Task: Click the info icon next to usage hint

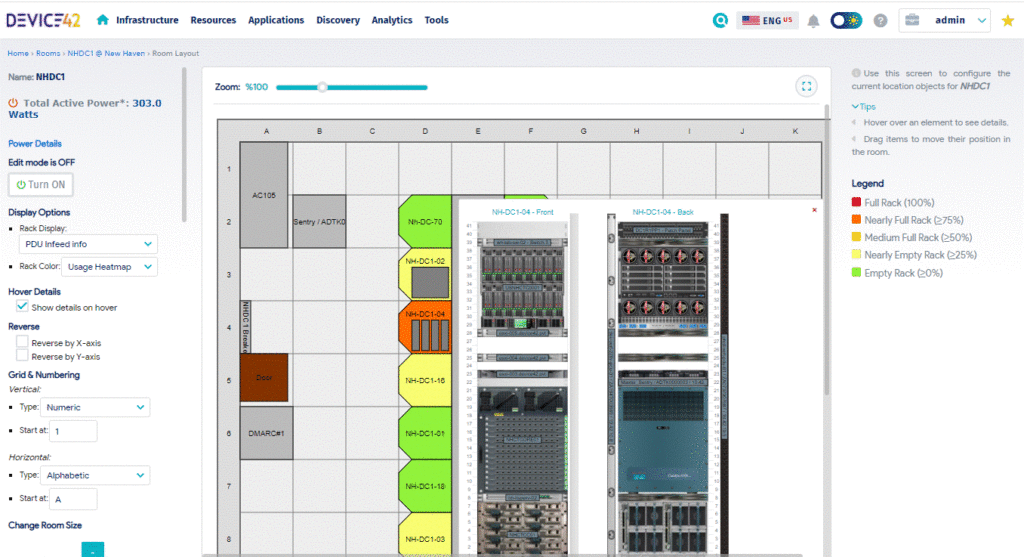Action: coord(856,73)
